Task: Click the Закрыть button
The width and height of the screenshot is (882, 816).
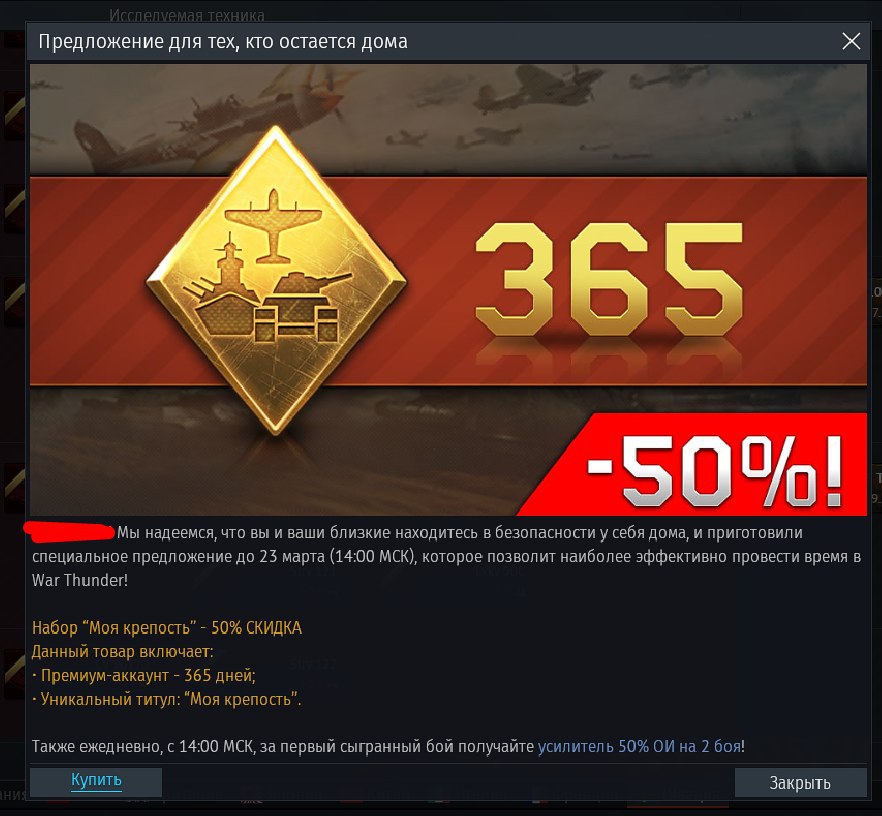Action: pos(800,782)
